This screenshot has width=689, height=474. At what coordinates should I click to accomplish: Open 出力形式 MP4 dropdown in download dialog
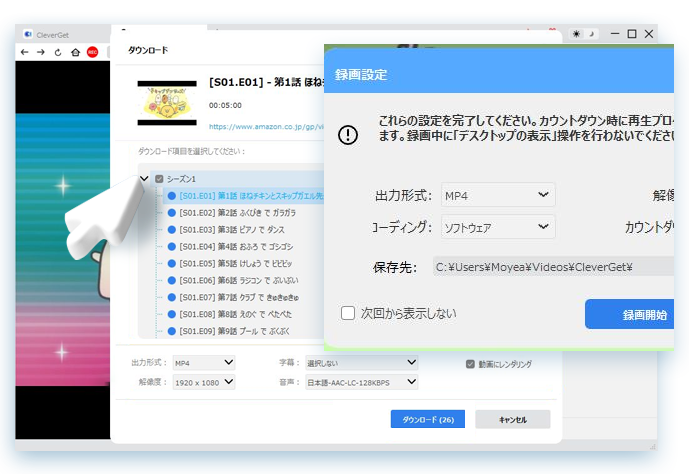tap(204, 363)
